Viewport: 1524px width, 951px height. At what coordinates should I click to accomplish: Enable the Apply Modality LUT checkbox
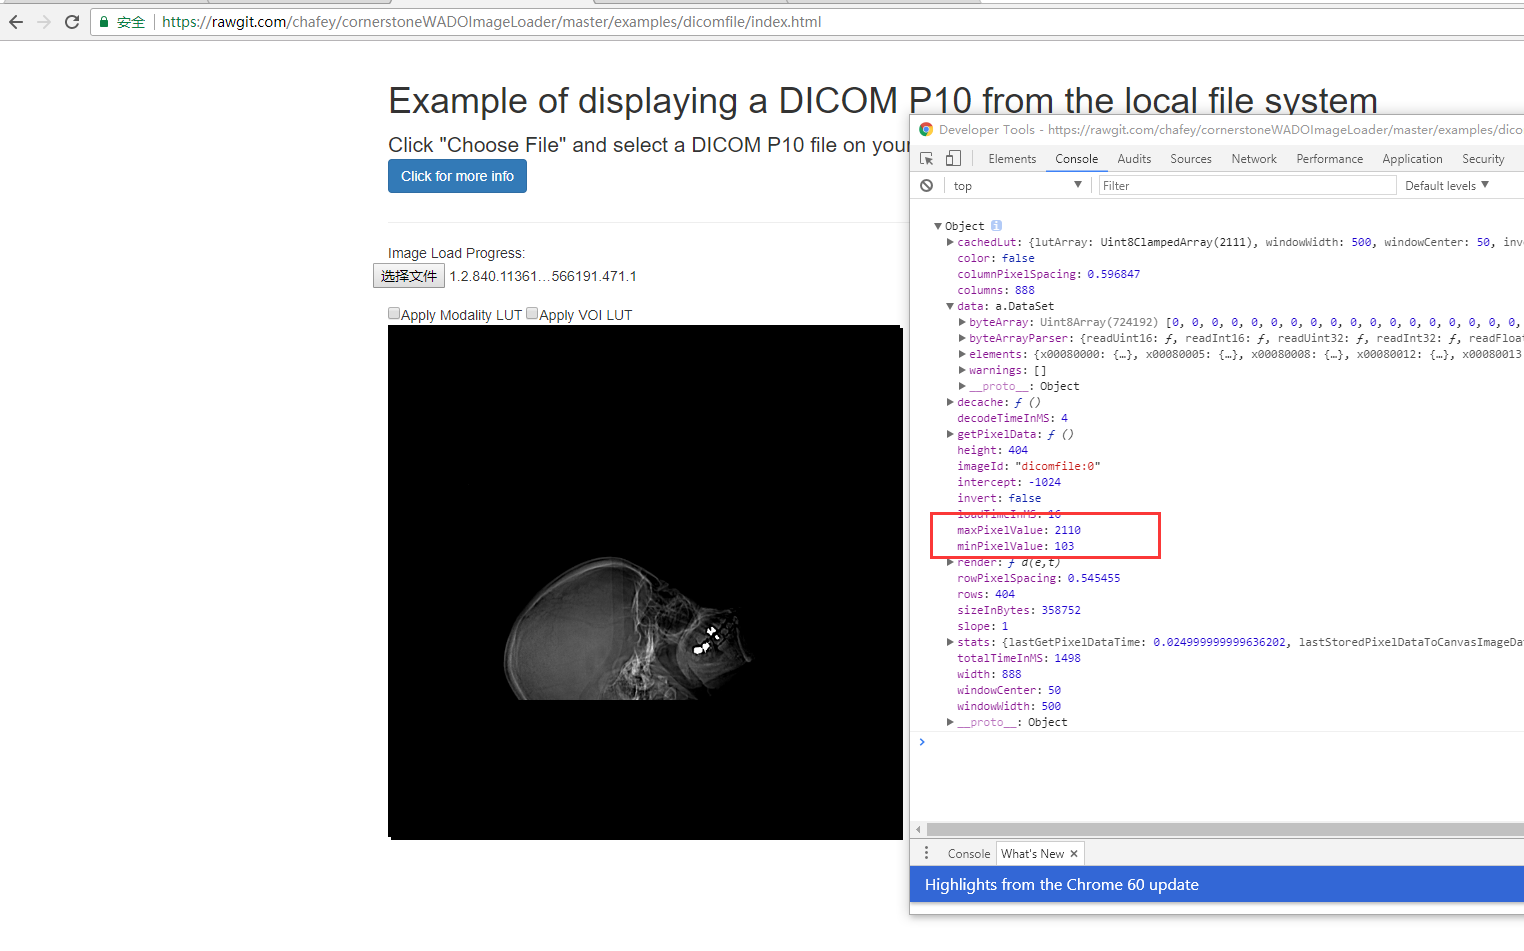[394, 313]
